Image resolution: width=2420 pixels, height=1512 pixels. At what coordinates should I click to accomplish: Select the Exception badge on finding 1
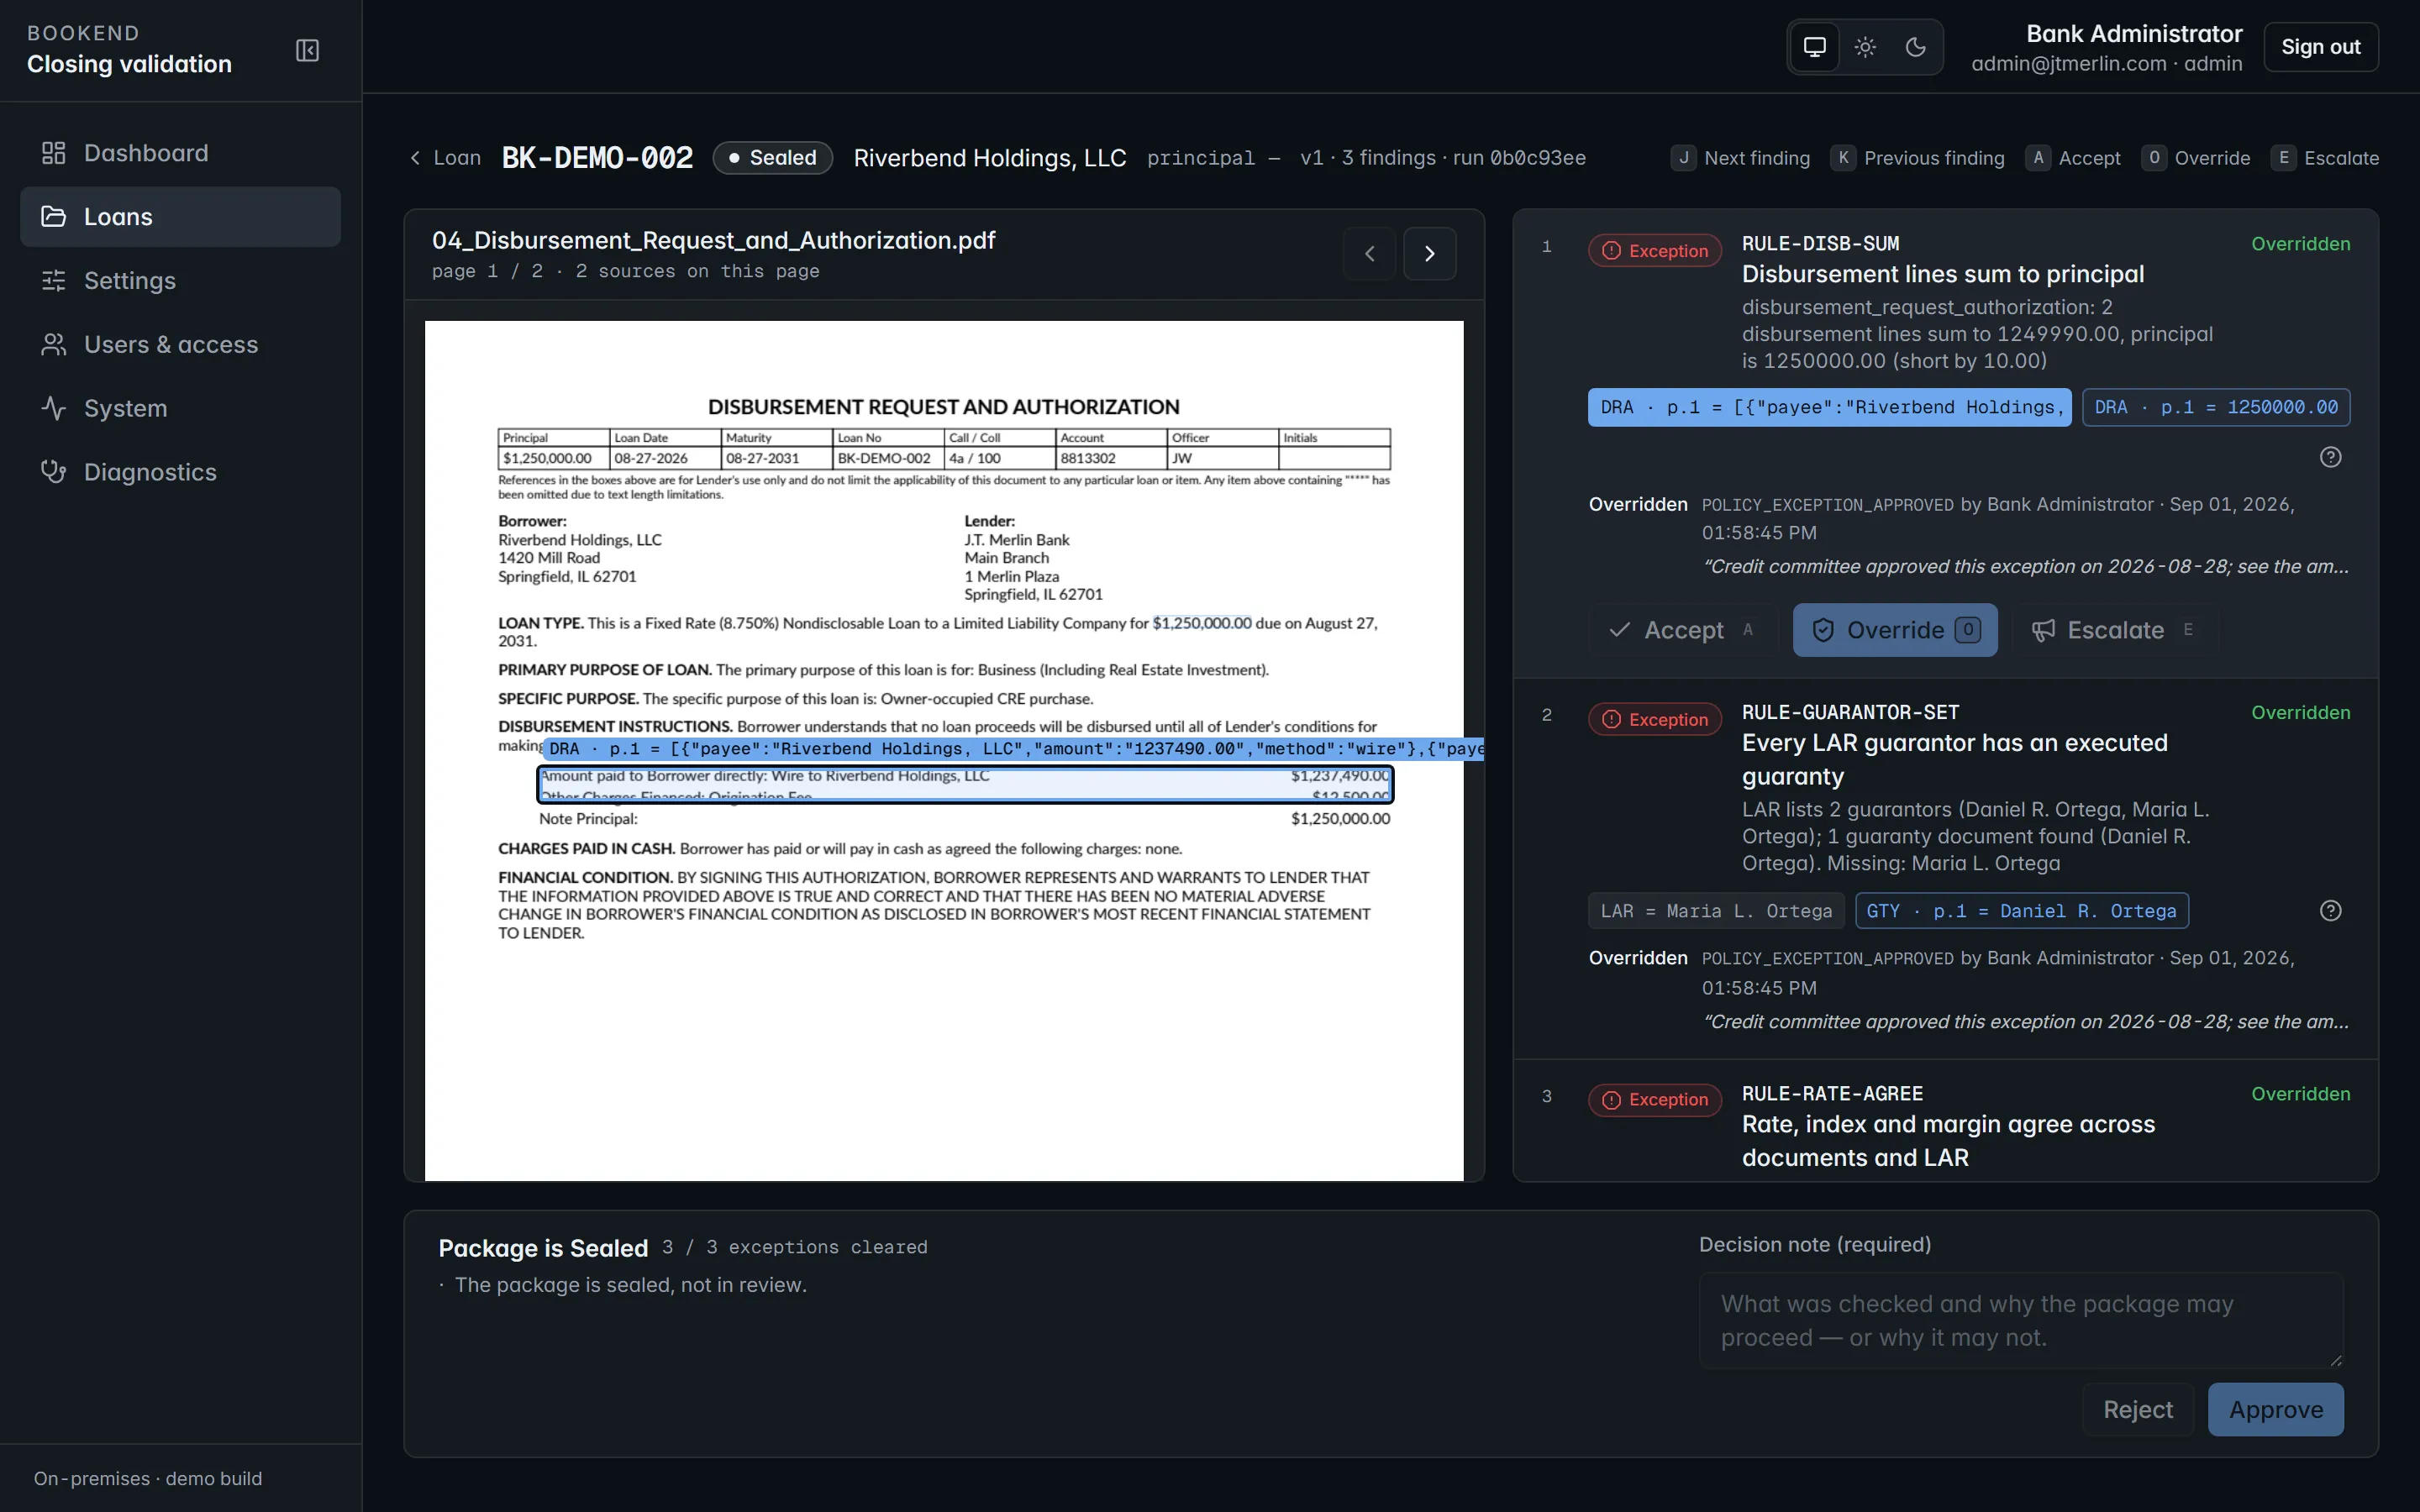(x=1655, y=251)
